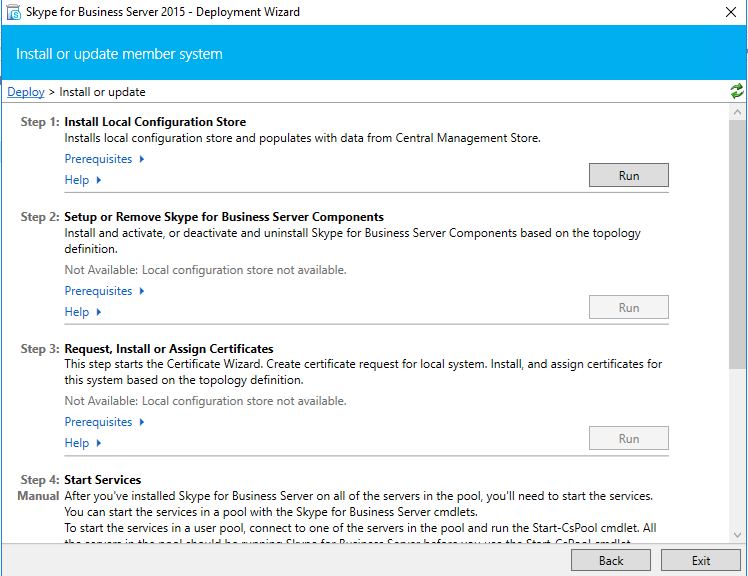
Task: Expand Prerequisites under Step 1
Action: point(104,159)
